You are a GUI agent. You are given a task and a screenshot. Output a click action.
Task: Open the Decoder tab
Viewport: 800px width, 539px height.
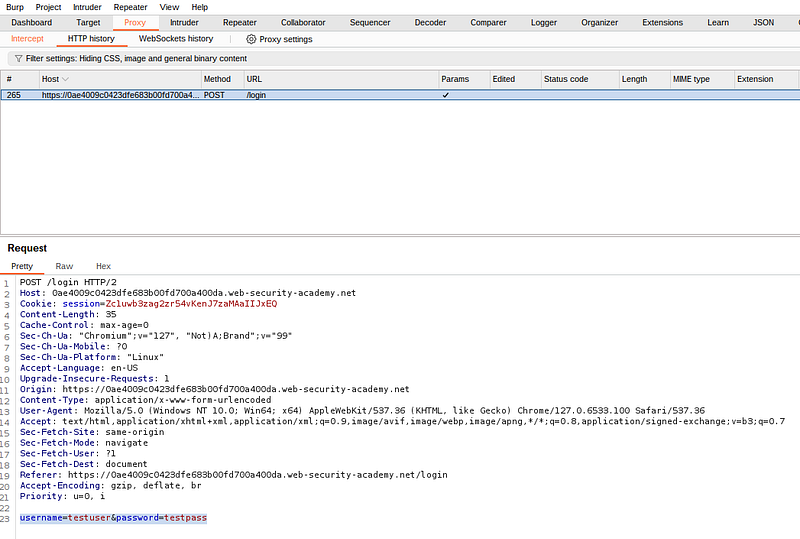pyautogui.click(x=430, y=22)
